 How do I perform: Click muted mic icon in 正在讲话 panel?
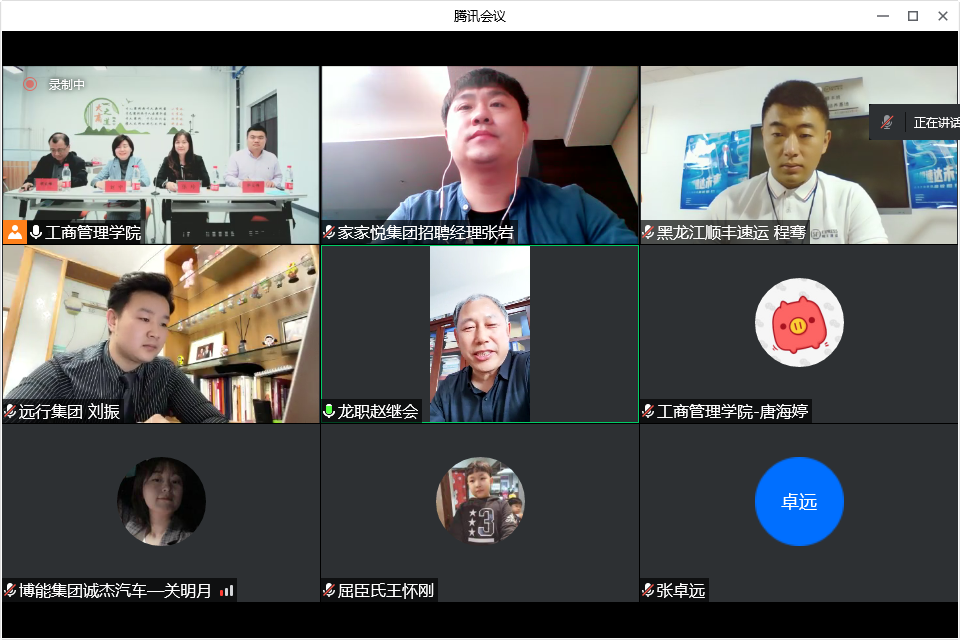click(886, 122)
